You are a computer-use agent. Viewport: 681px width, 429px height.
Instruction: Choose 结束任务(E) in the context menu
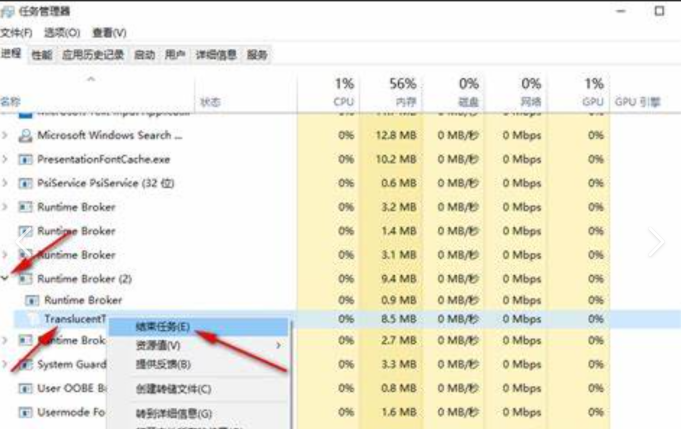(198, 327)
